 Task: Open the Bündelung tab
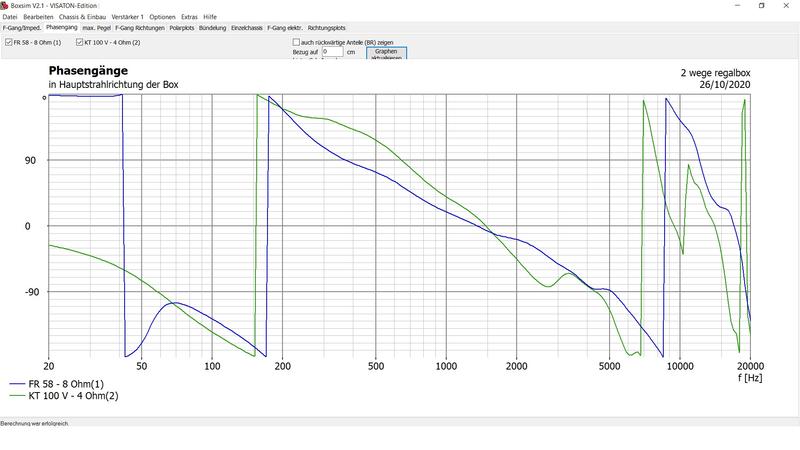212,28
